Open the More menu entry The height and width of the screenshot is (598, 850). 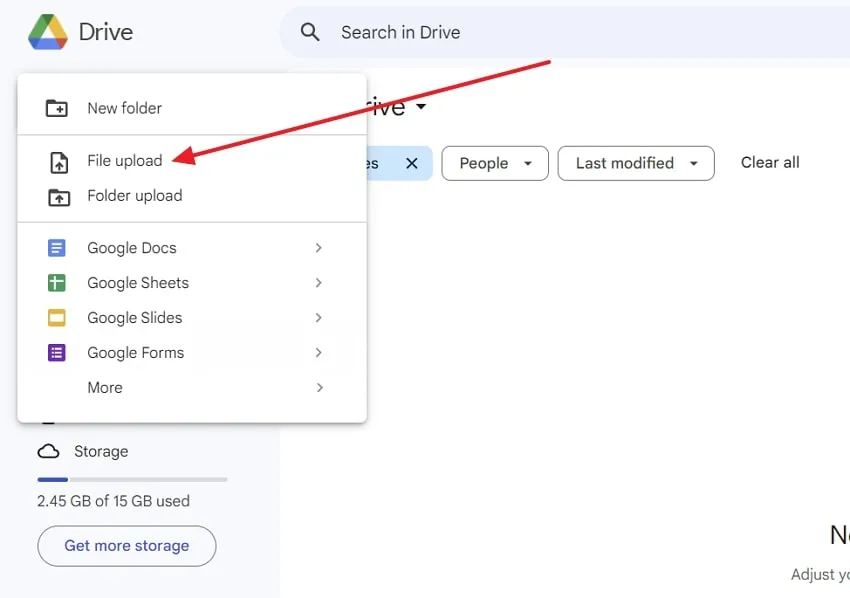[x=192, y=388]
